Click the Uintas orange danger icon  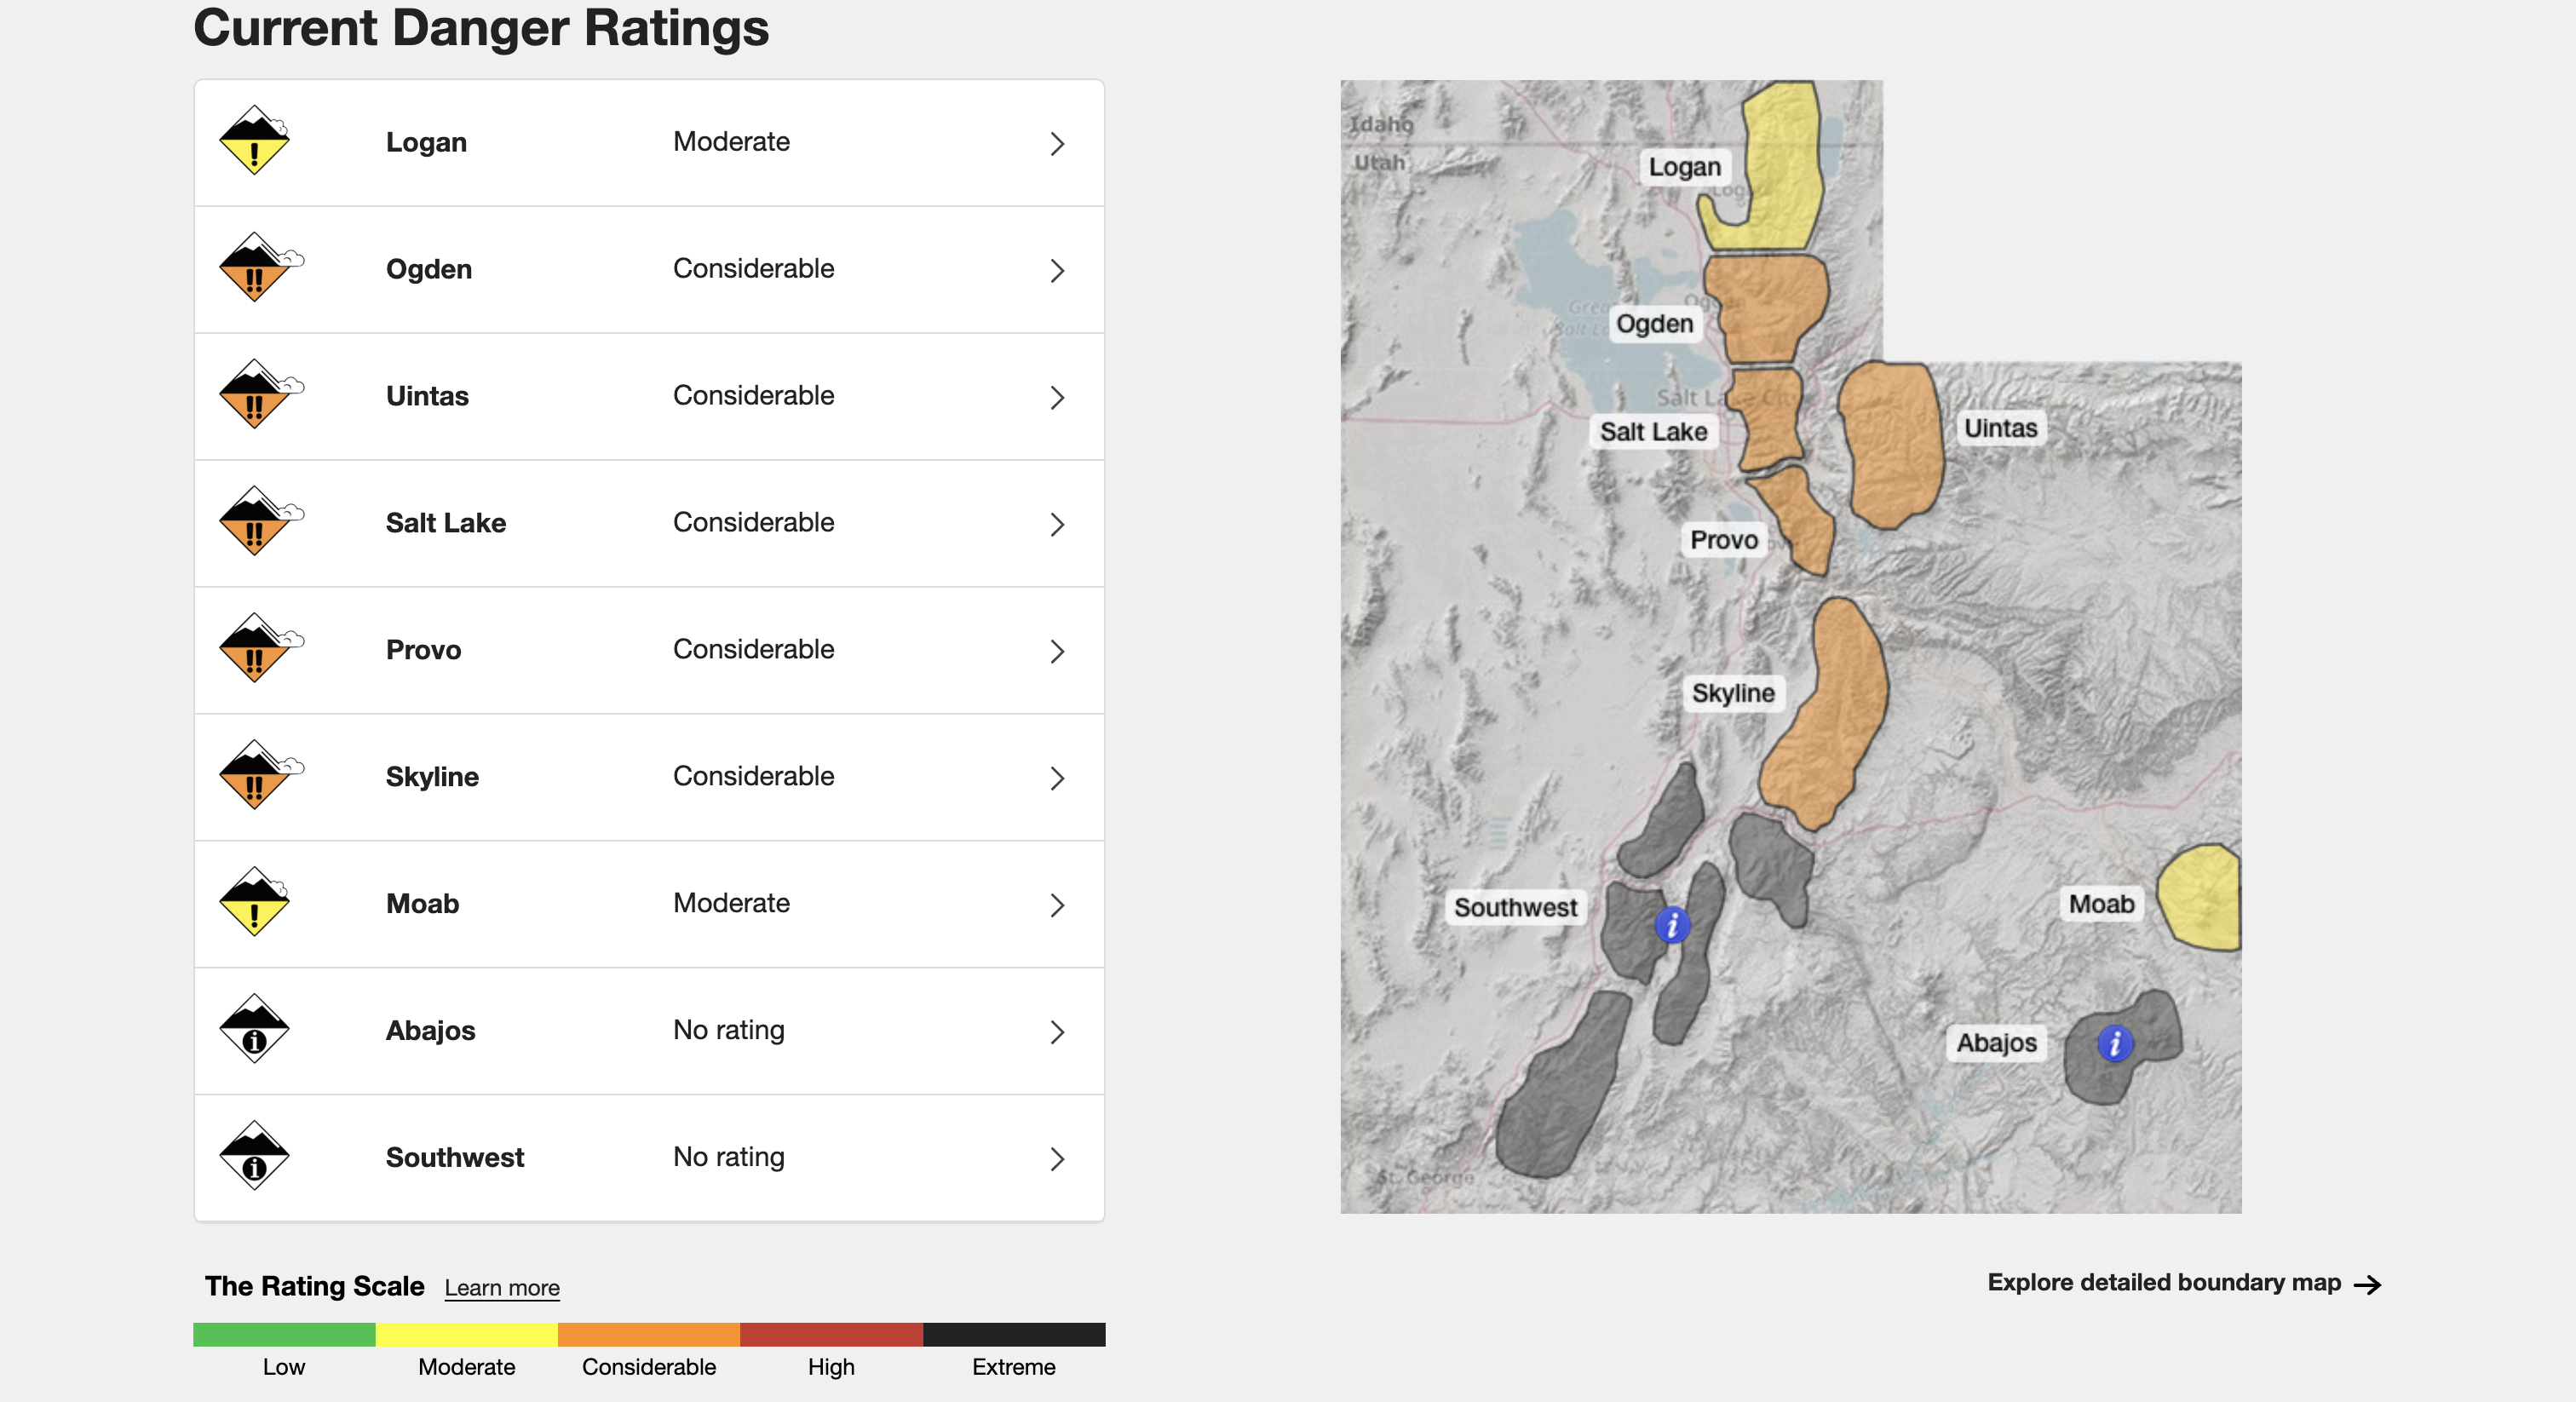coord(255,395)
